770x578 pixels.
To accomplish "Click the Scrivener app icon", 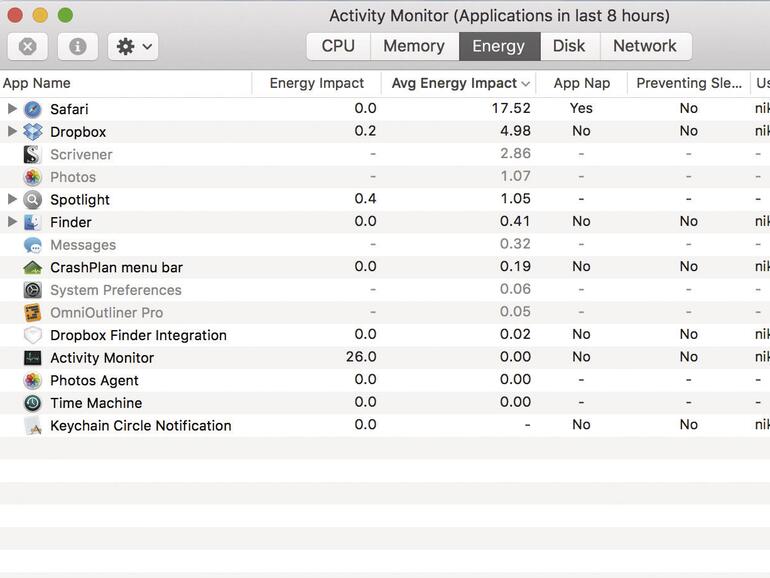I will pos(32,154).
